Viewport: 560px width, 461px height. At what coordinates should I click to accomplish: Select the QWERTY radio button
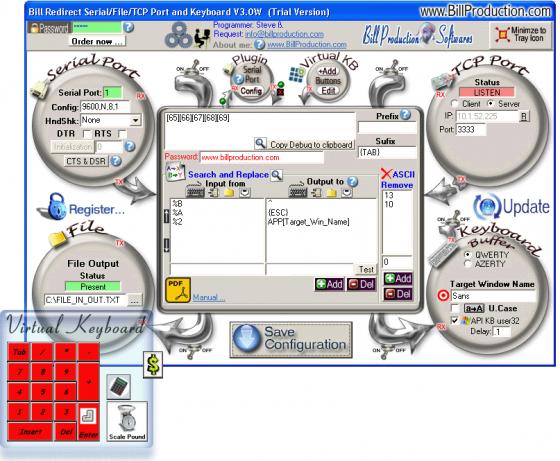pos(467,255)
